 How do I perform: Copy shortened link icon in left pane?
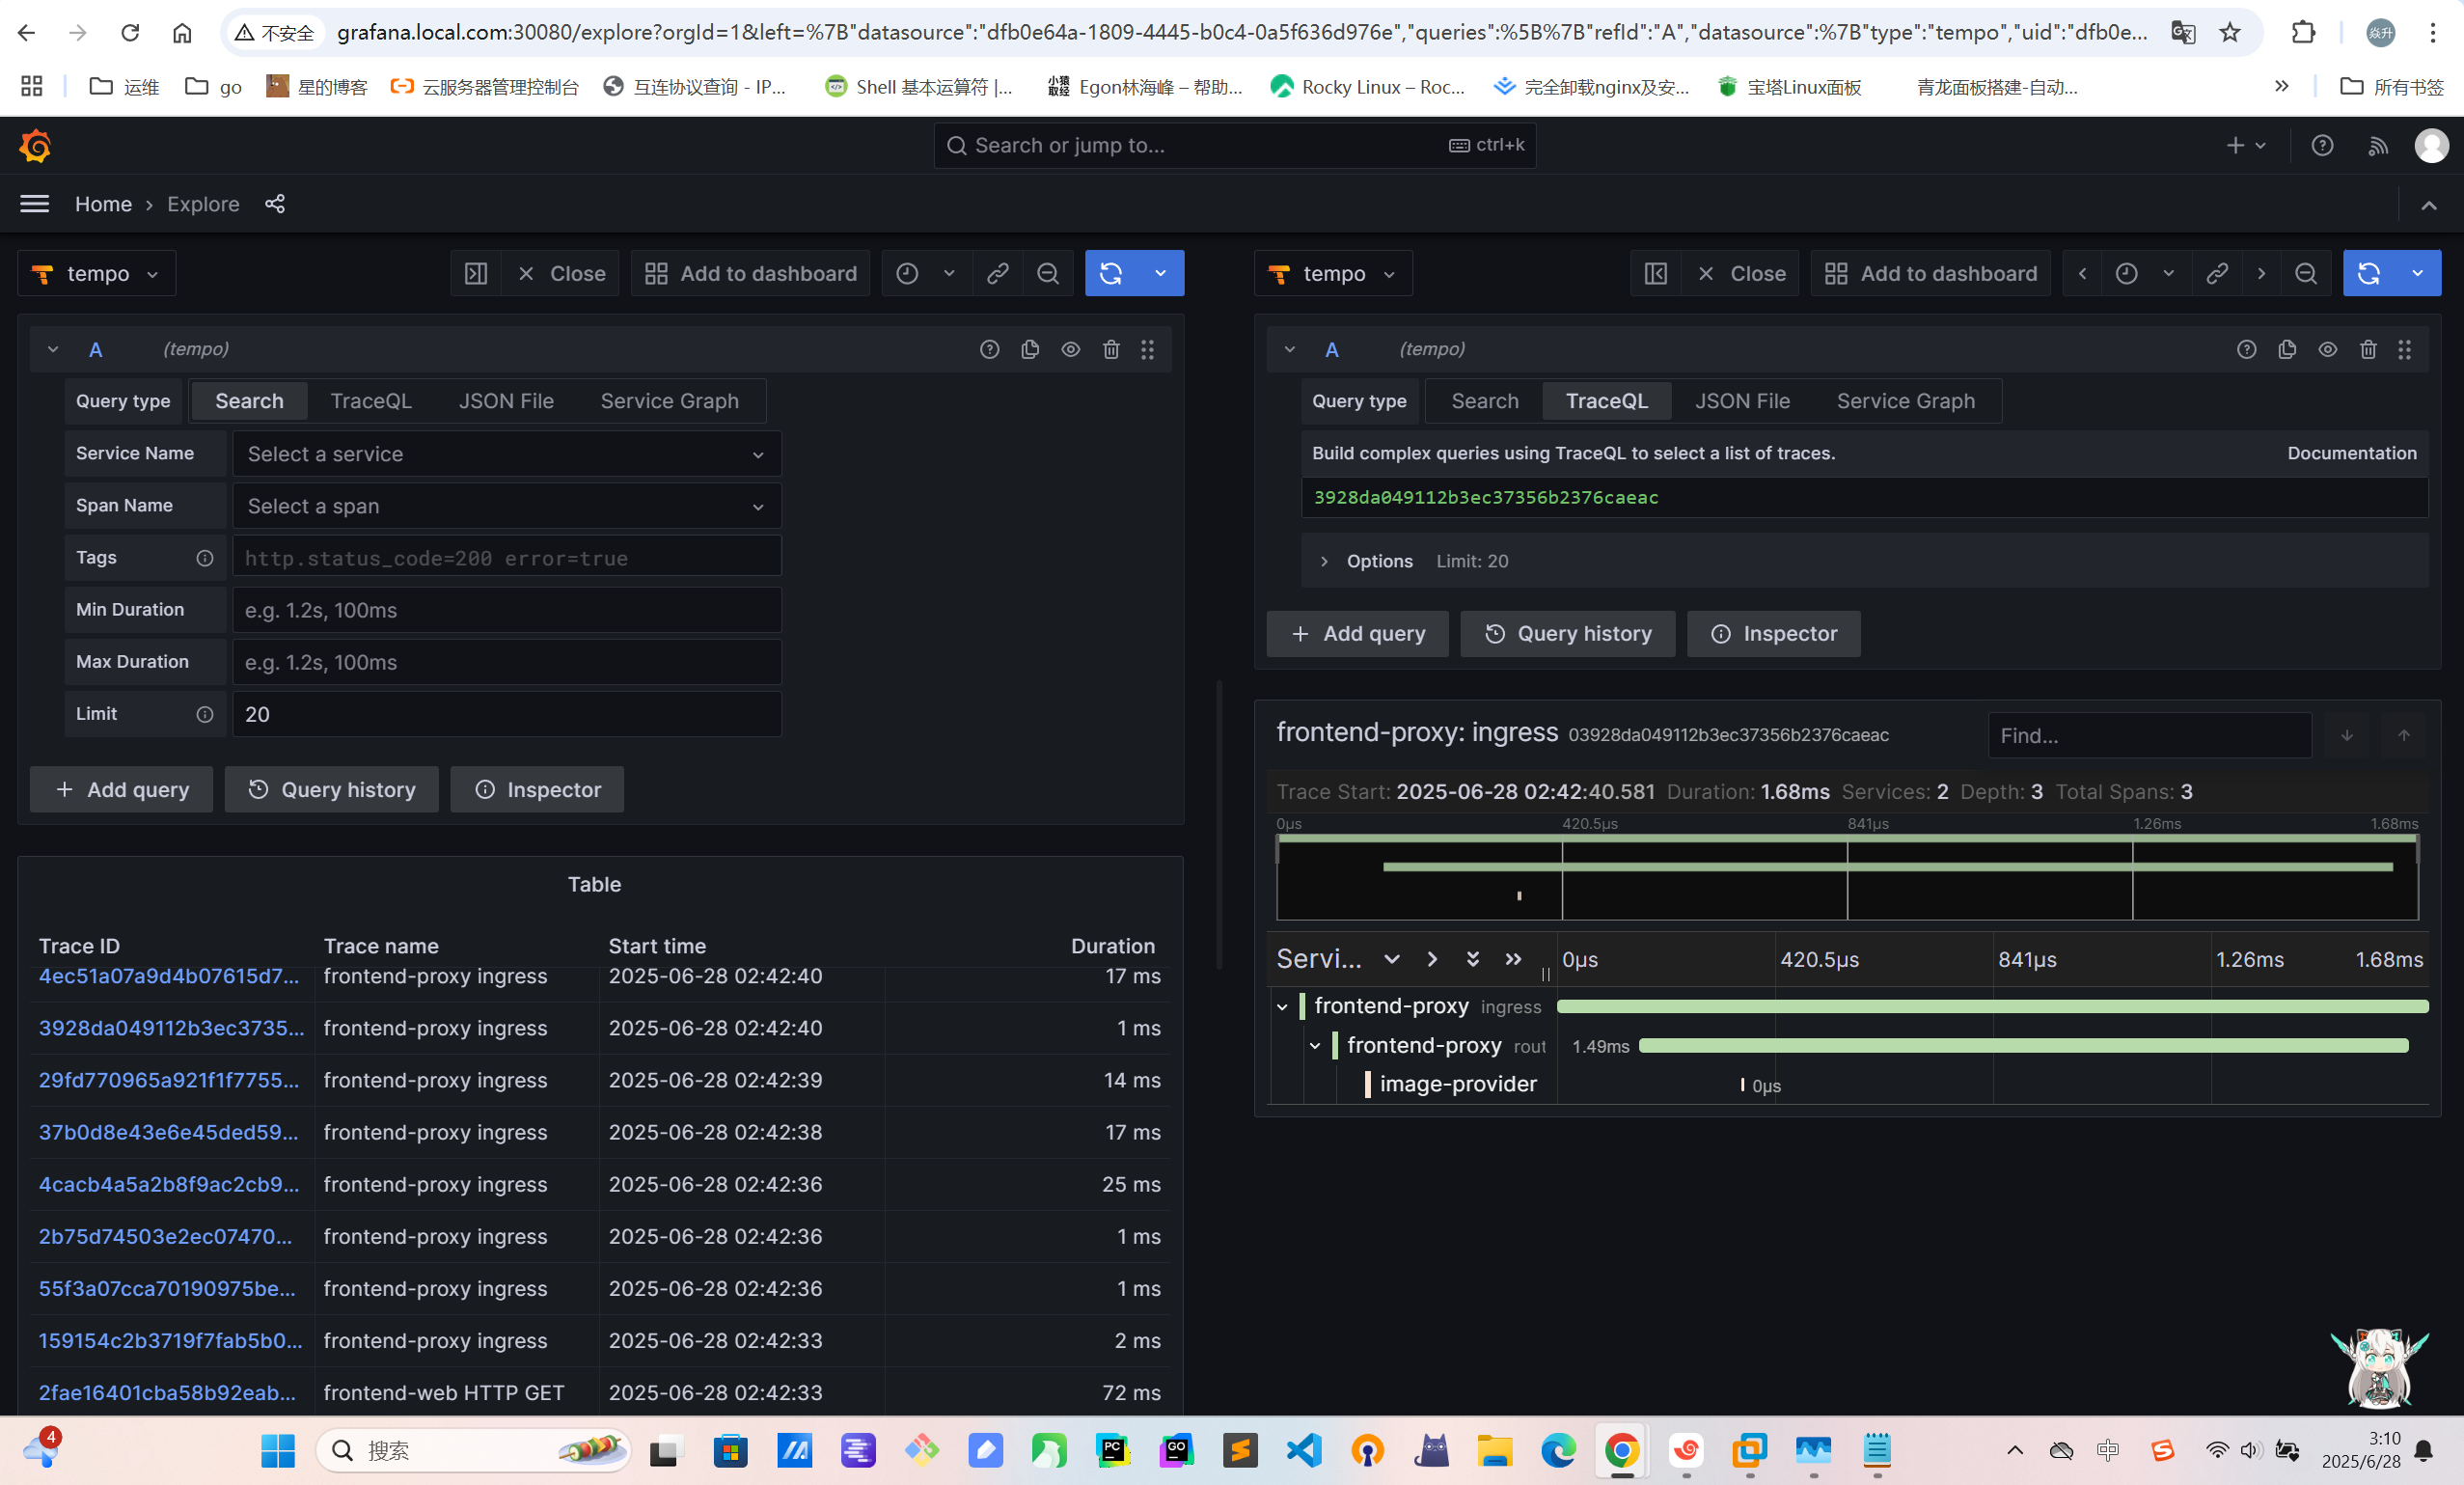pyautogui.click(x=997, y=274)
